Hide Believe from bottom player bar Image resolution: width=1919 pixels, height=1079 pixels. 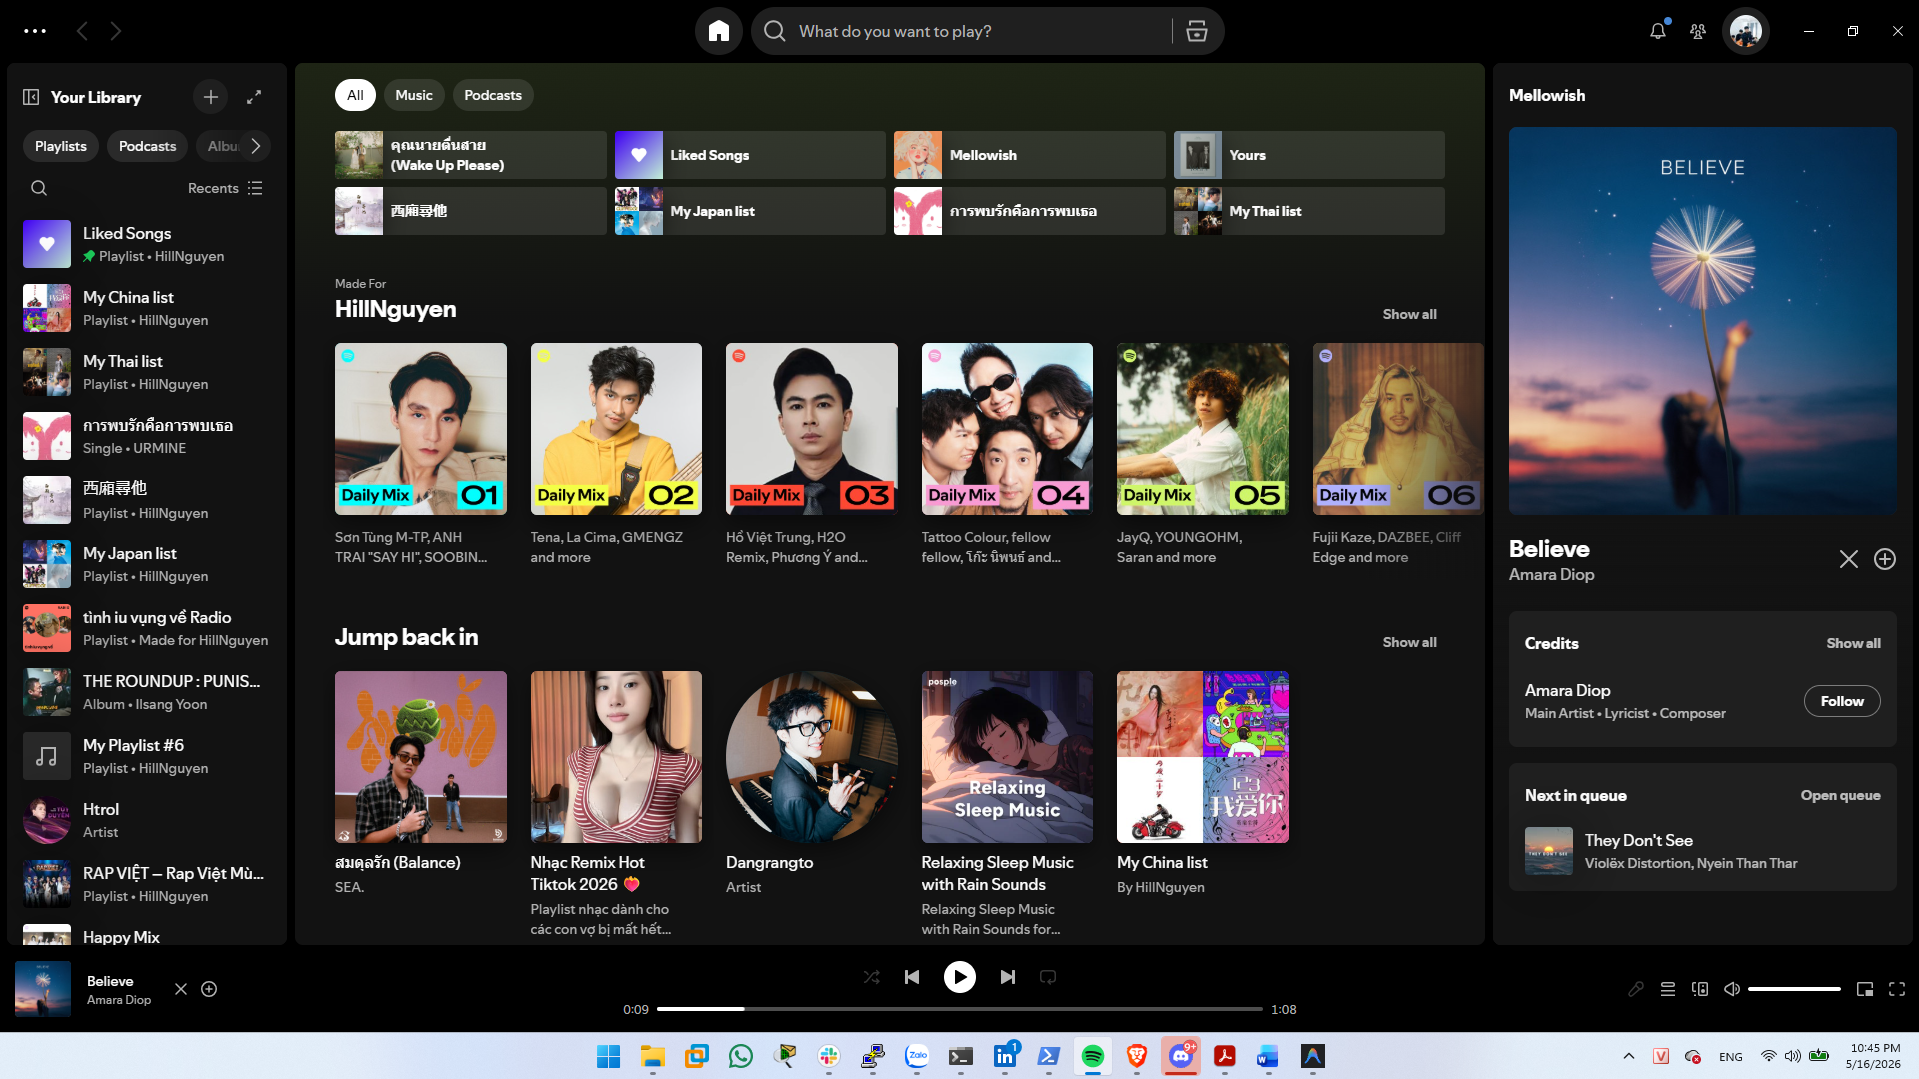(x=181, y=989)
